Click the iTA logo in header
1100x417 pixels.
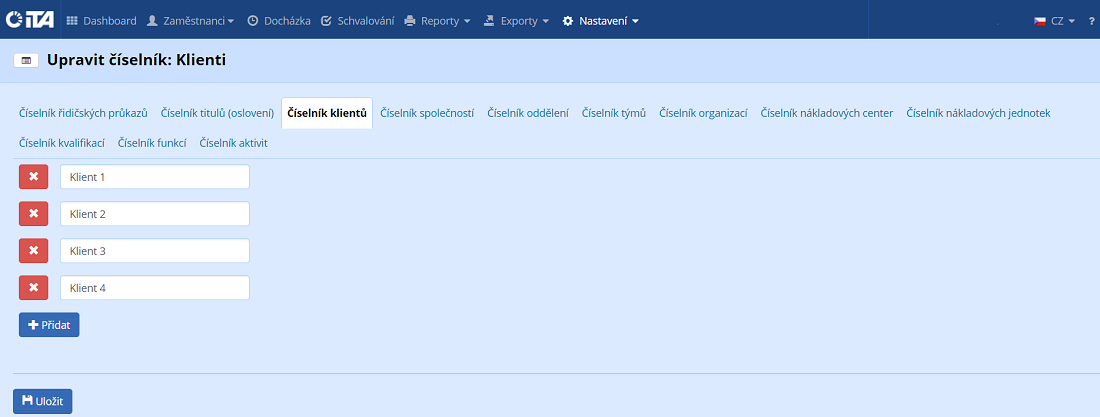click(x=30, y=20)
